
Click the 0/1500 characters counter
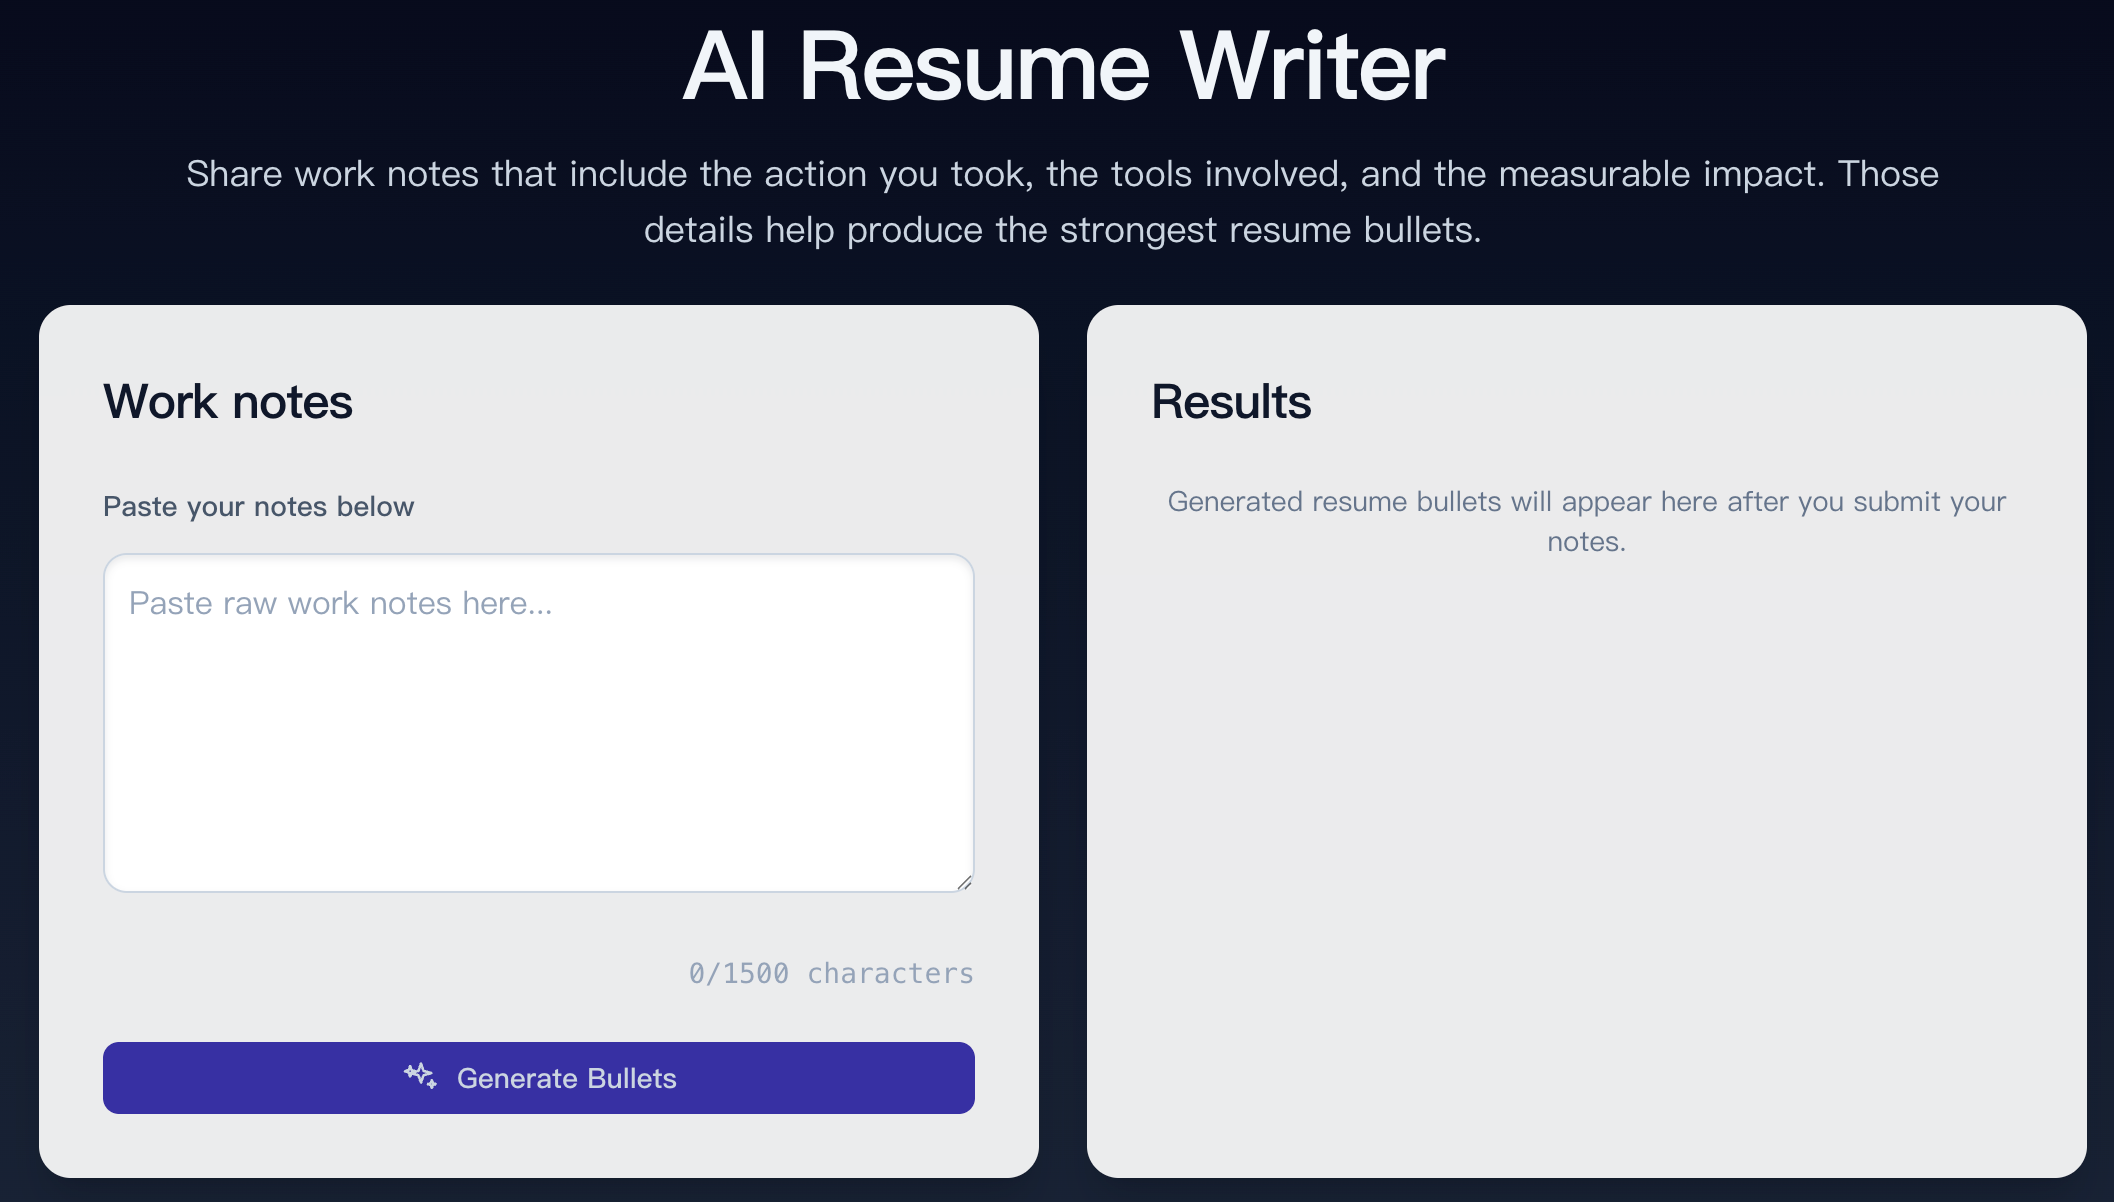click(830, 973)
